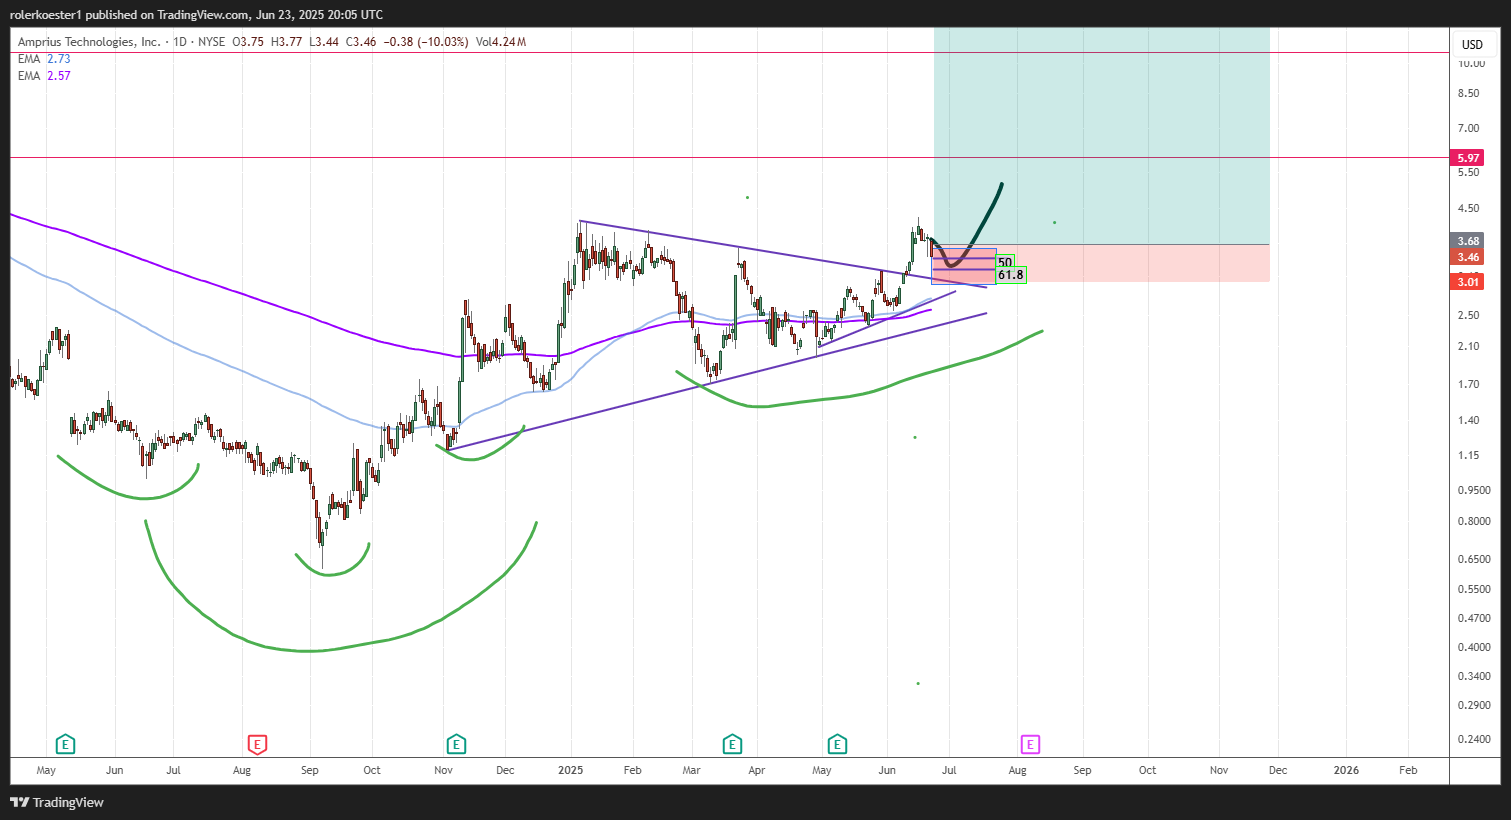Click the 0.2400 value on price axis
The width and height of the screenshot is (1511, 820).
tap(1474, 739)
